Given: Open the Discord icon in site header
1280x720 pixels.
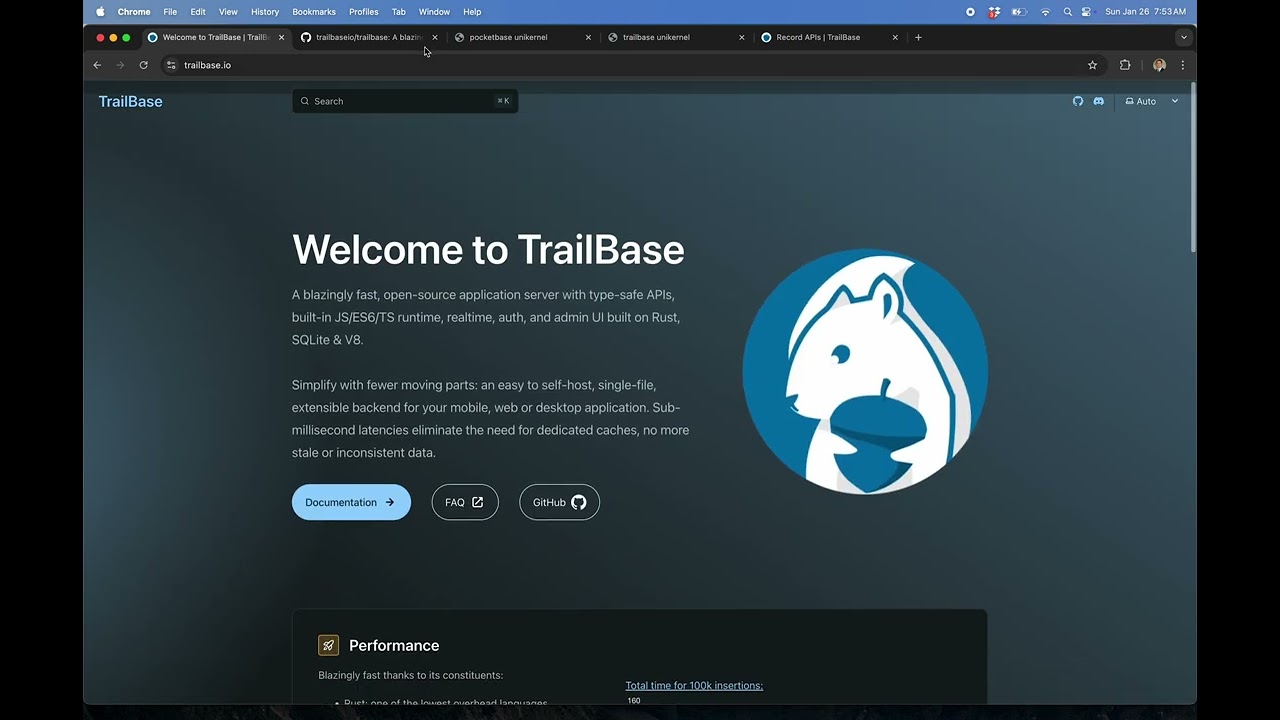Looking at the screenshot, I should 1099,101.
